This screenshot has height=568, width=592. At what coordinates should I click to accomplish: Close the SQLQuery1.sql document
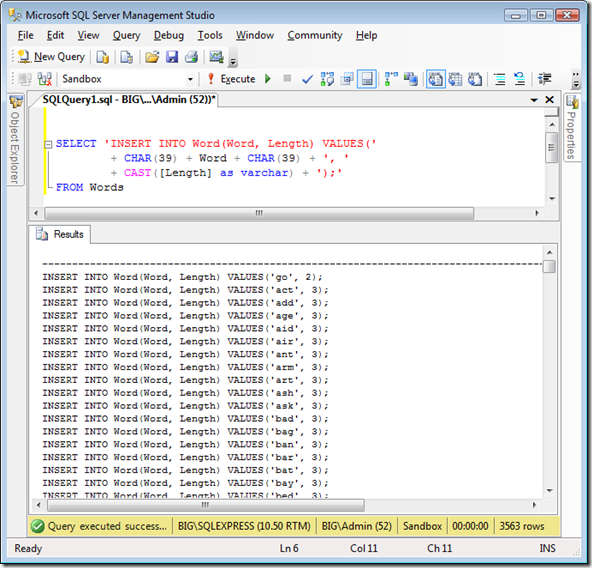point(549,100)
